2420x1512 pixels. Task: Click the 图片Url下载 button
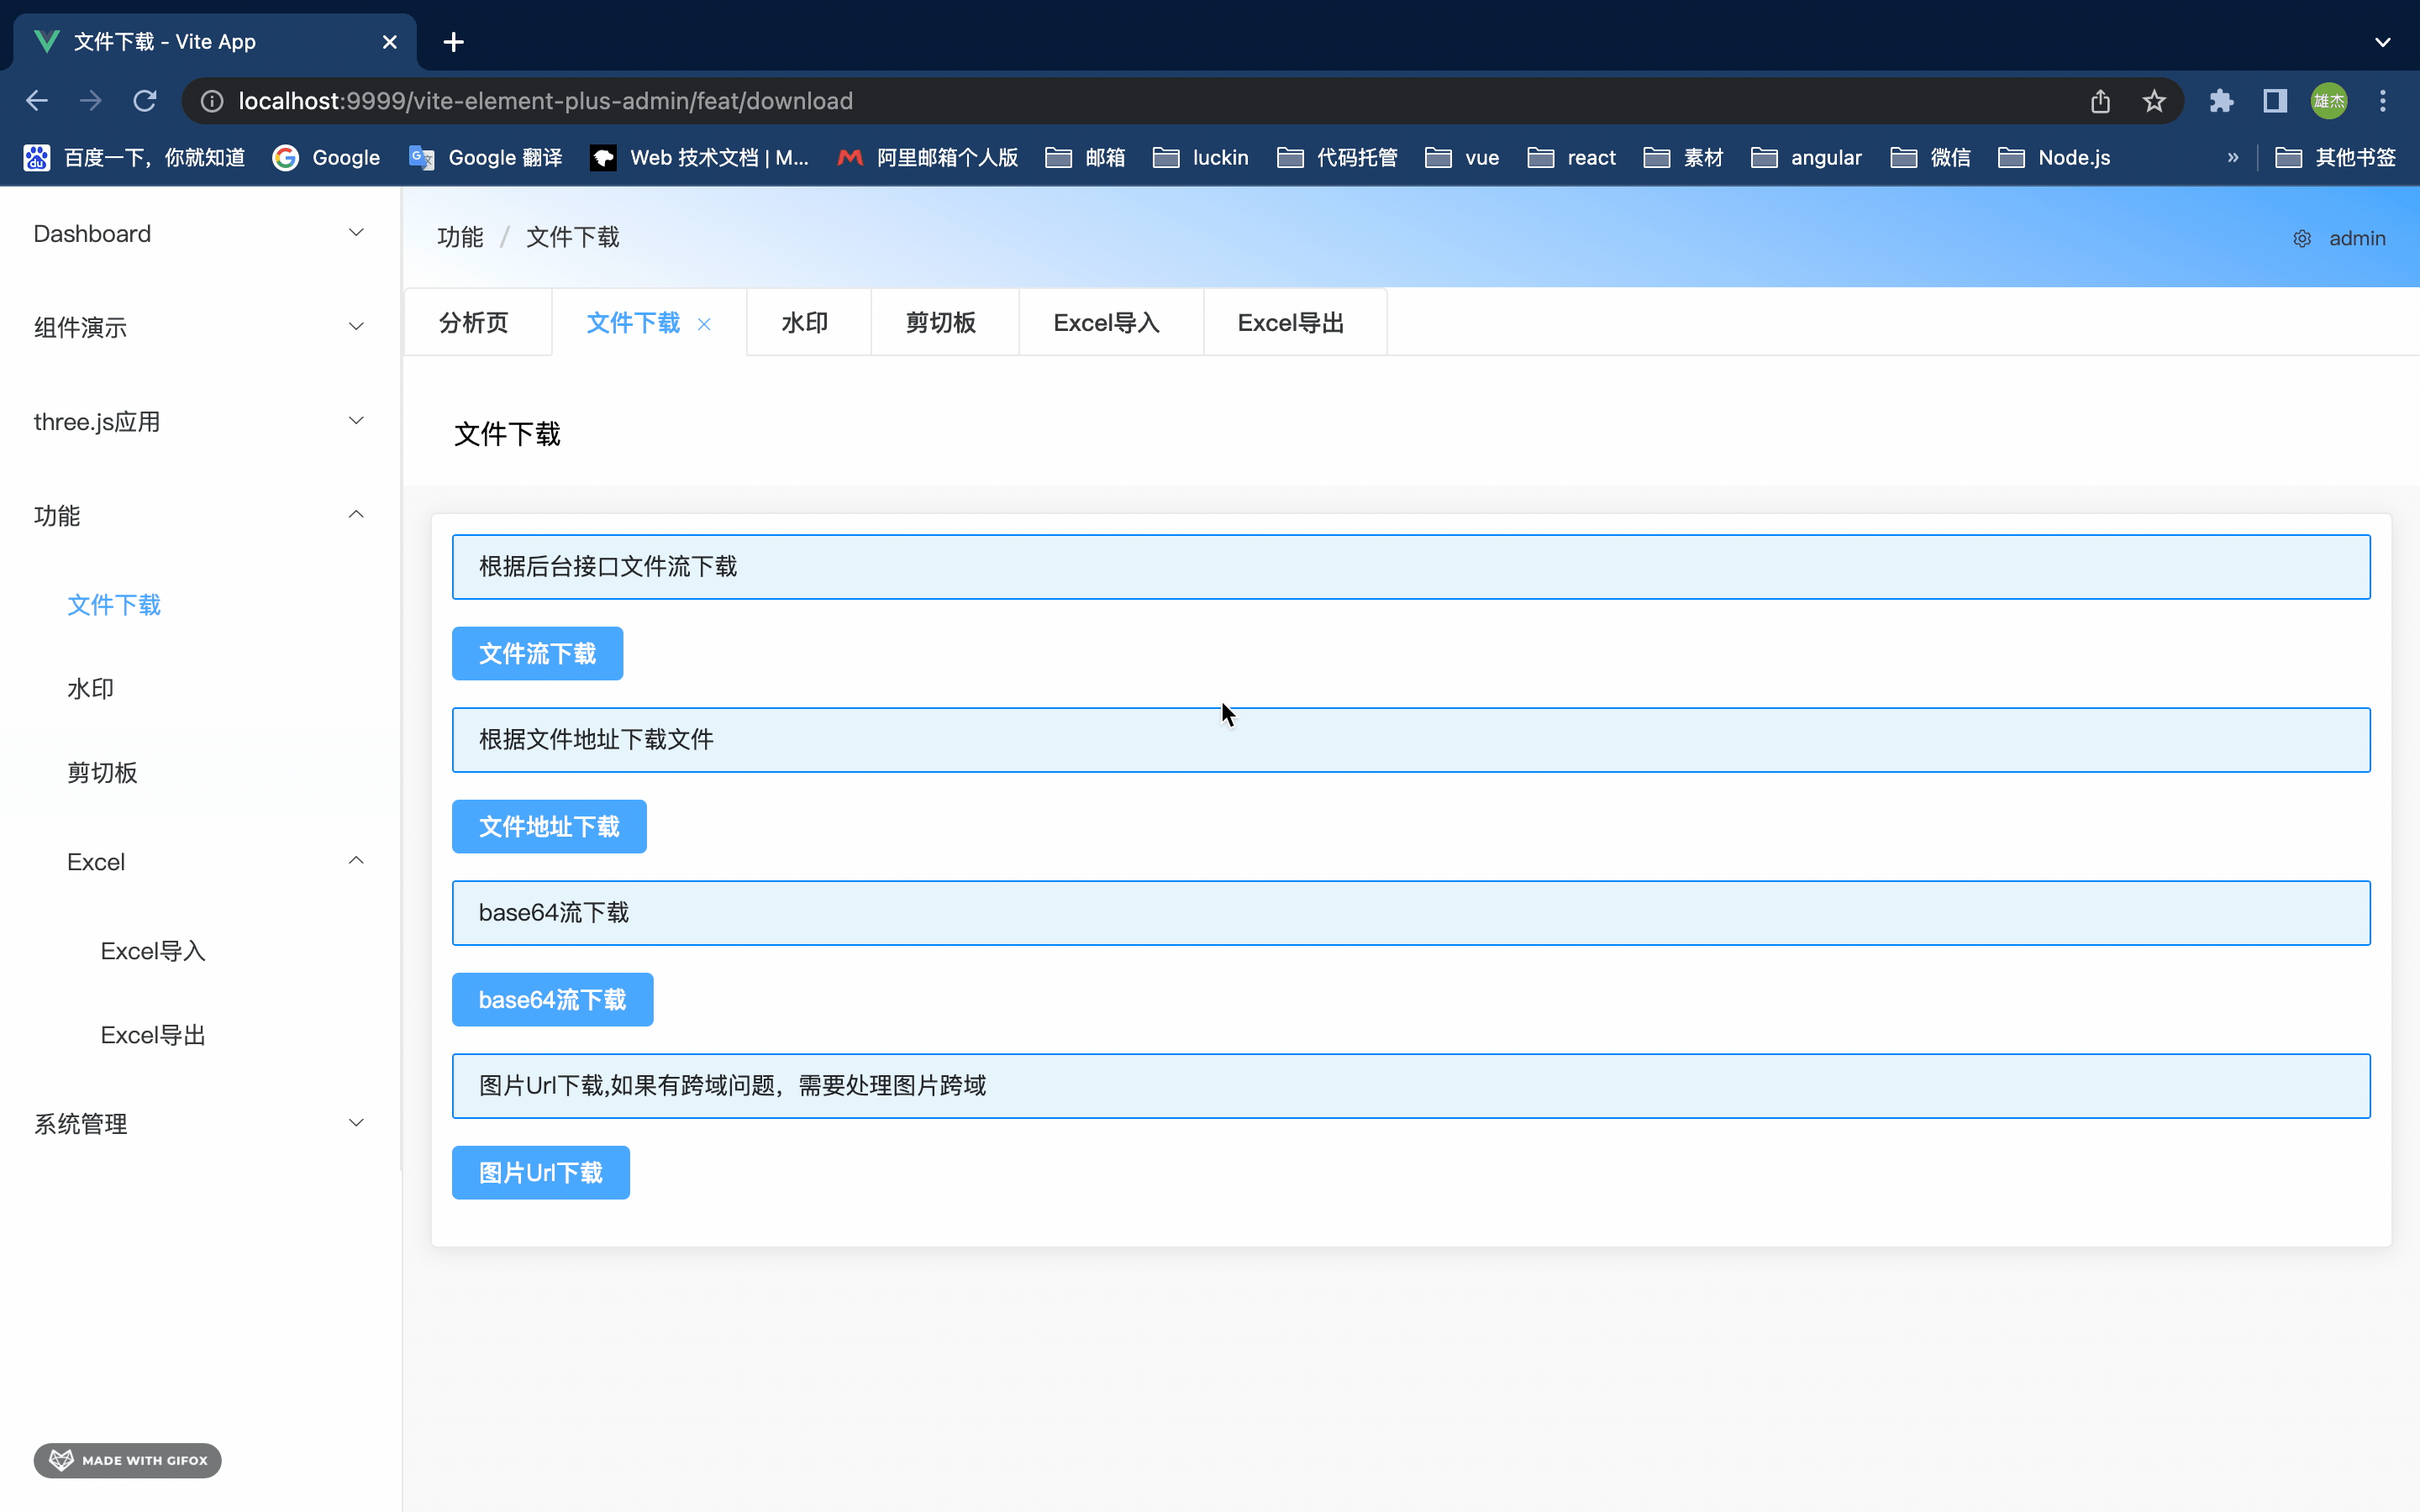point(540,1172)
